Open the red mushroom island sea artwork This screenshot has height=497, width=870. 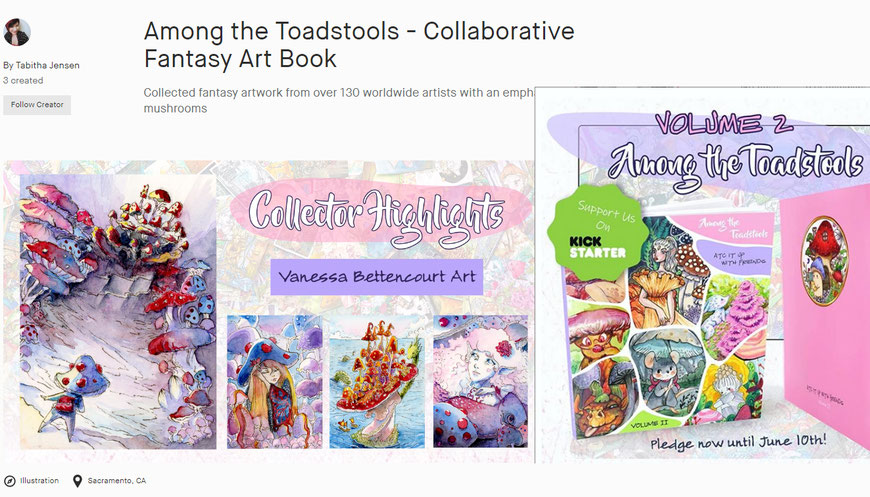tap(377, 382)
